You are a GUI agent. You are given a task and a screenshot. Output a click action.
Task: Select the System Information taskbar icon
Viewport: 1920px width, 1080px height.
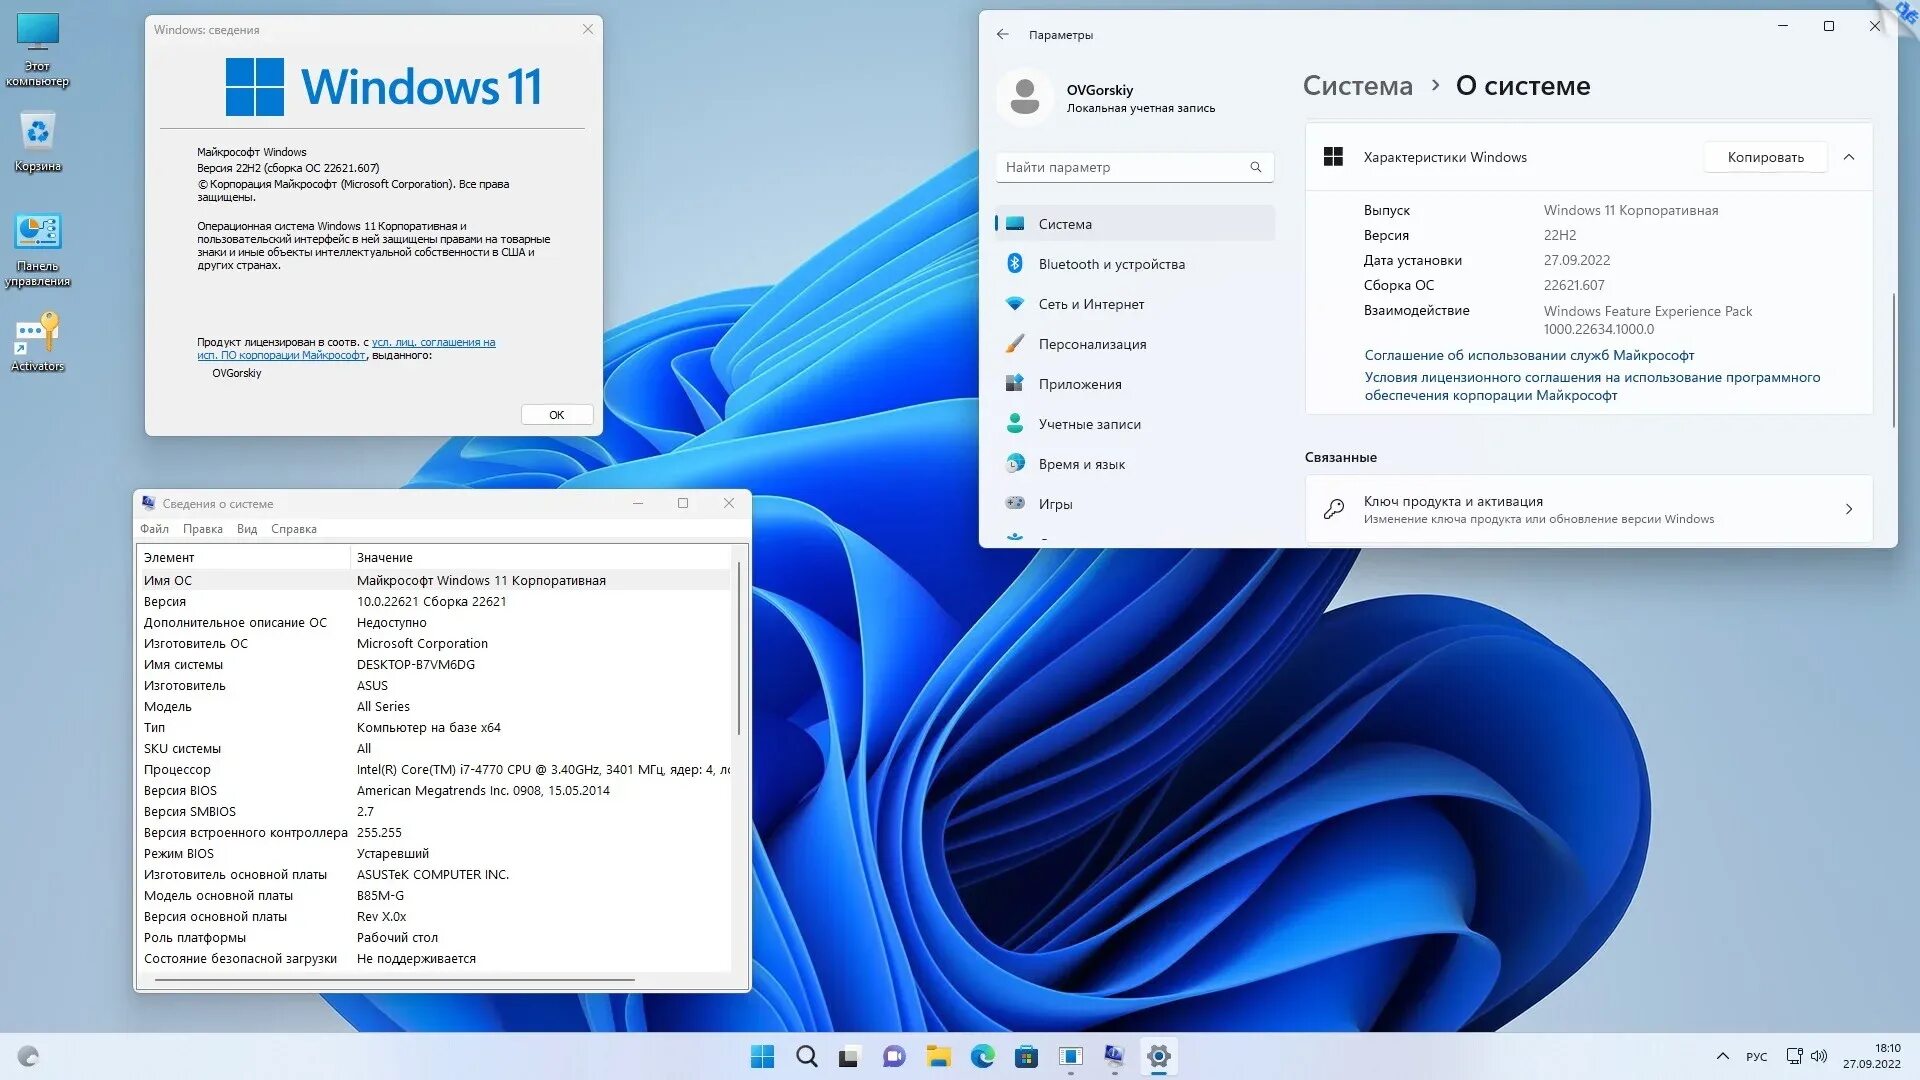tap(1114, 1056)
